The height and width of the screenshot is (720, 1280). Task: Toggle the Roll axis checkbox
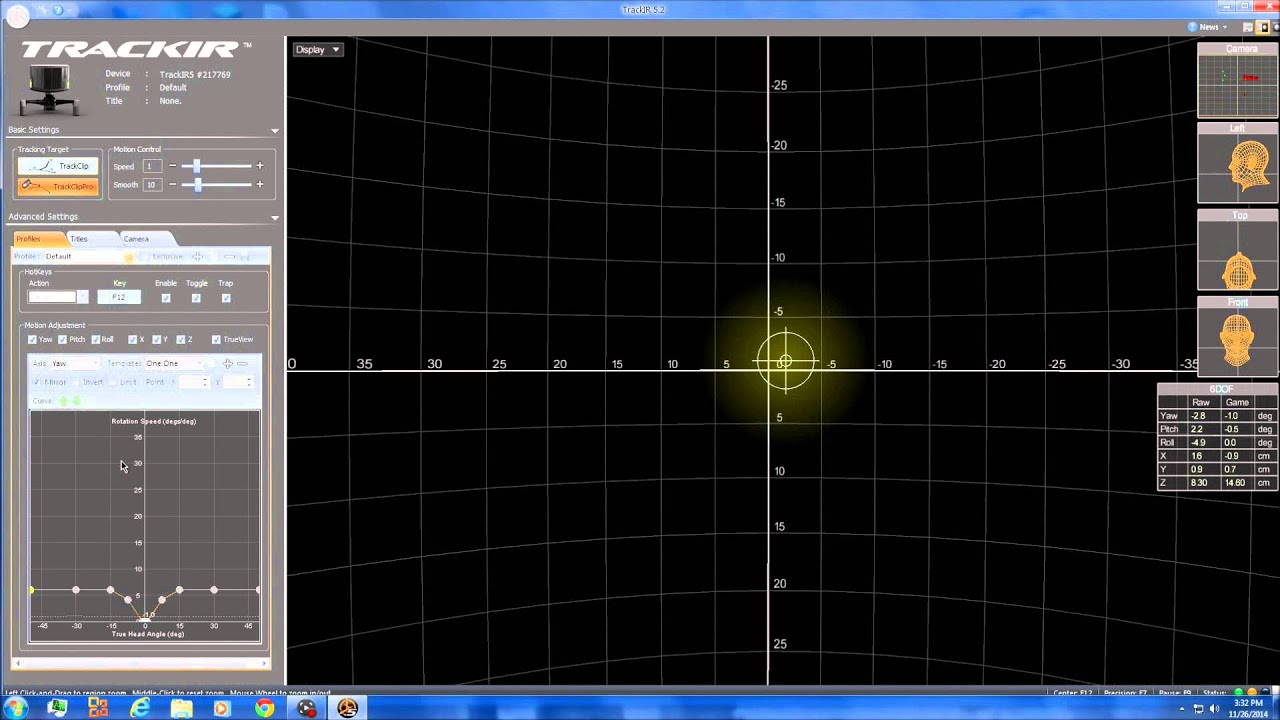coord(96,340)
